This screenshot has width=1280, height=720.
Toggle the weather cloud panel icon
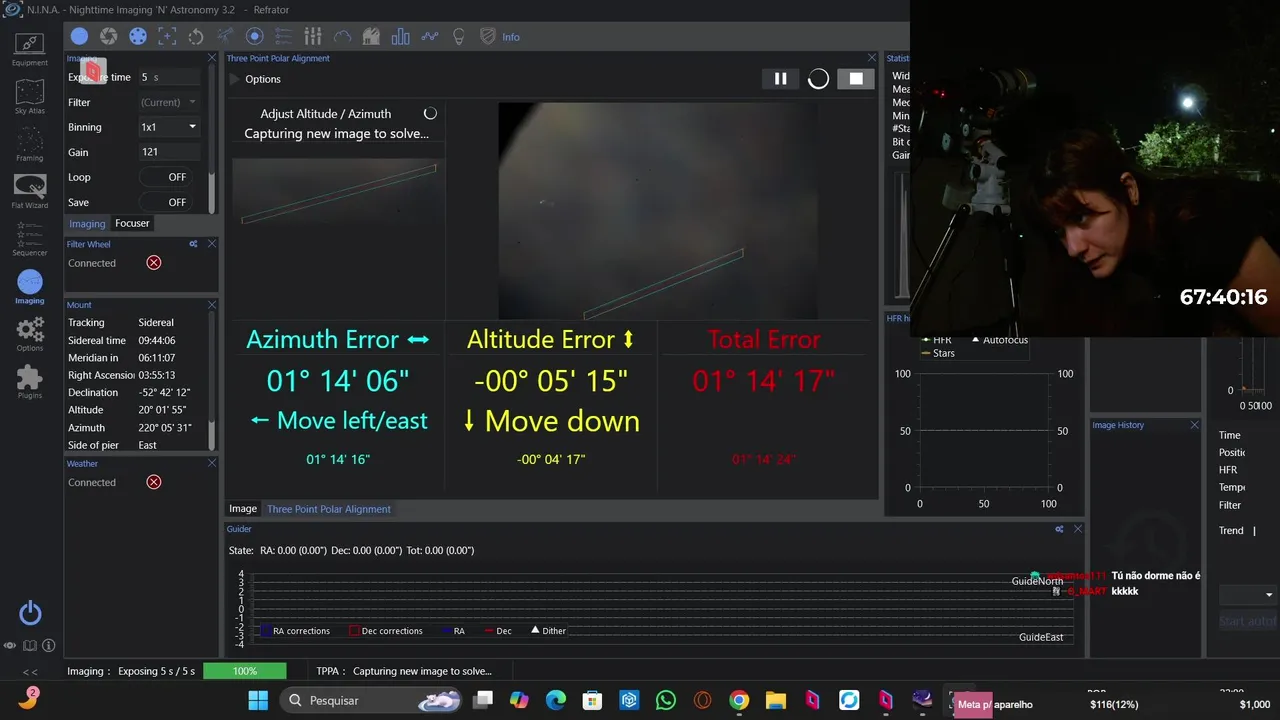342,37
